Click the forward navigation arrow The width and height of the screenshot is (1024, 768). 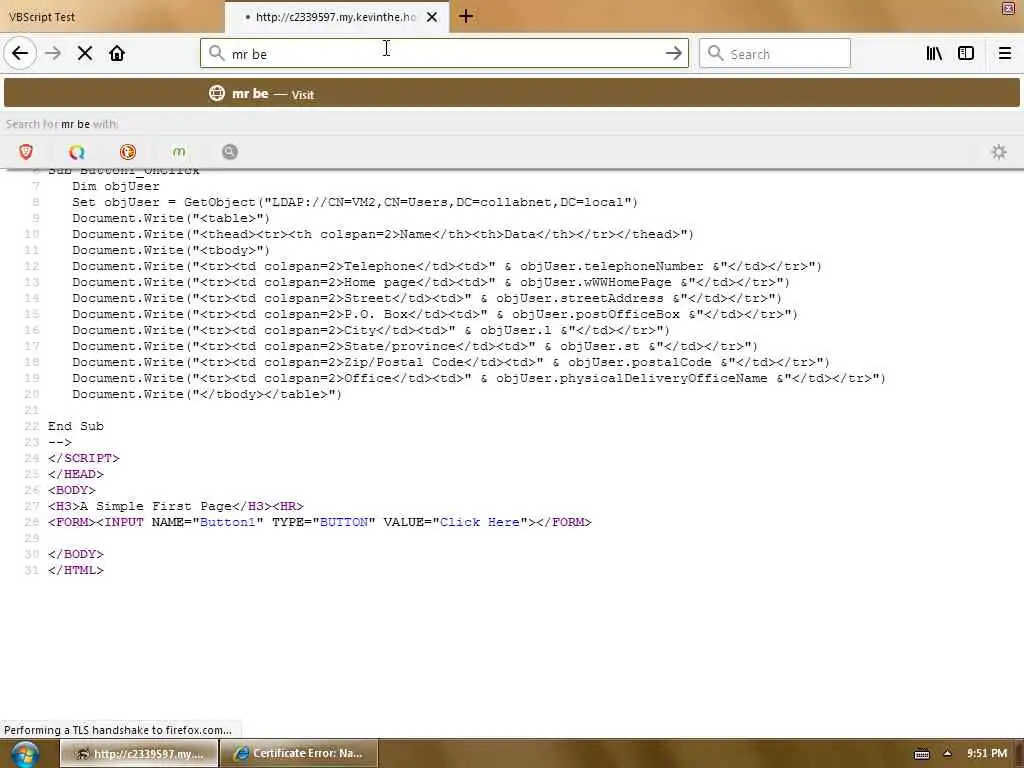point(53,54)
